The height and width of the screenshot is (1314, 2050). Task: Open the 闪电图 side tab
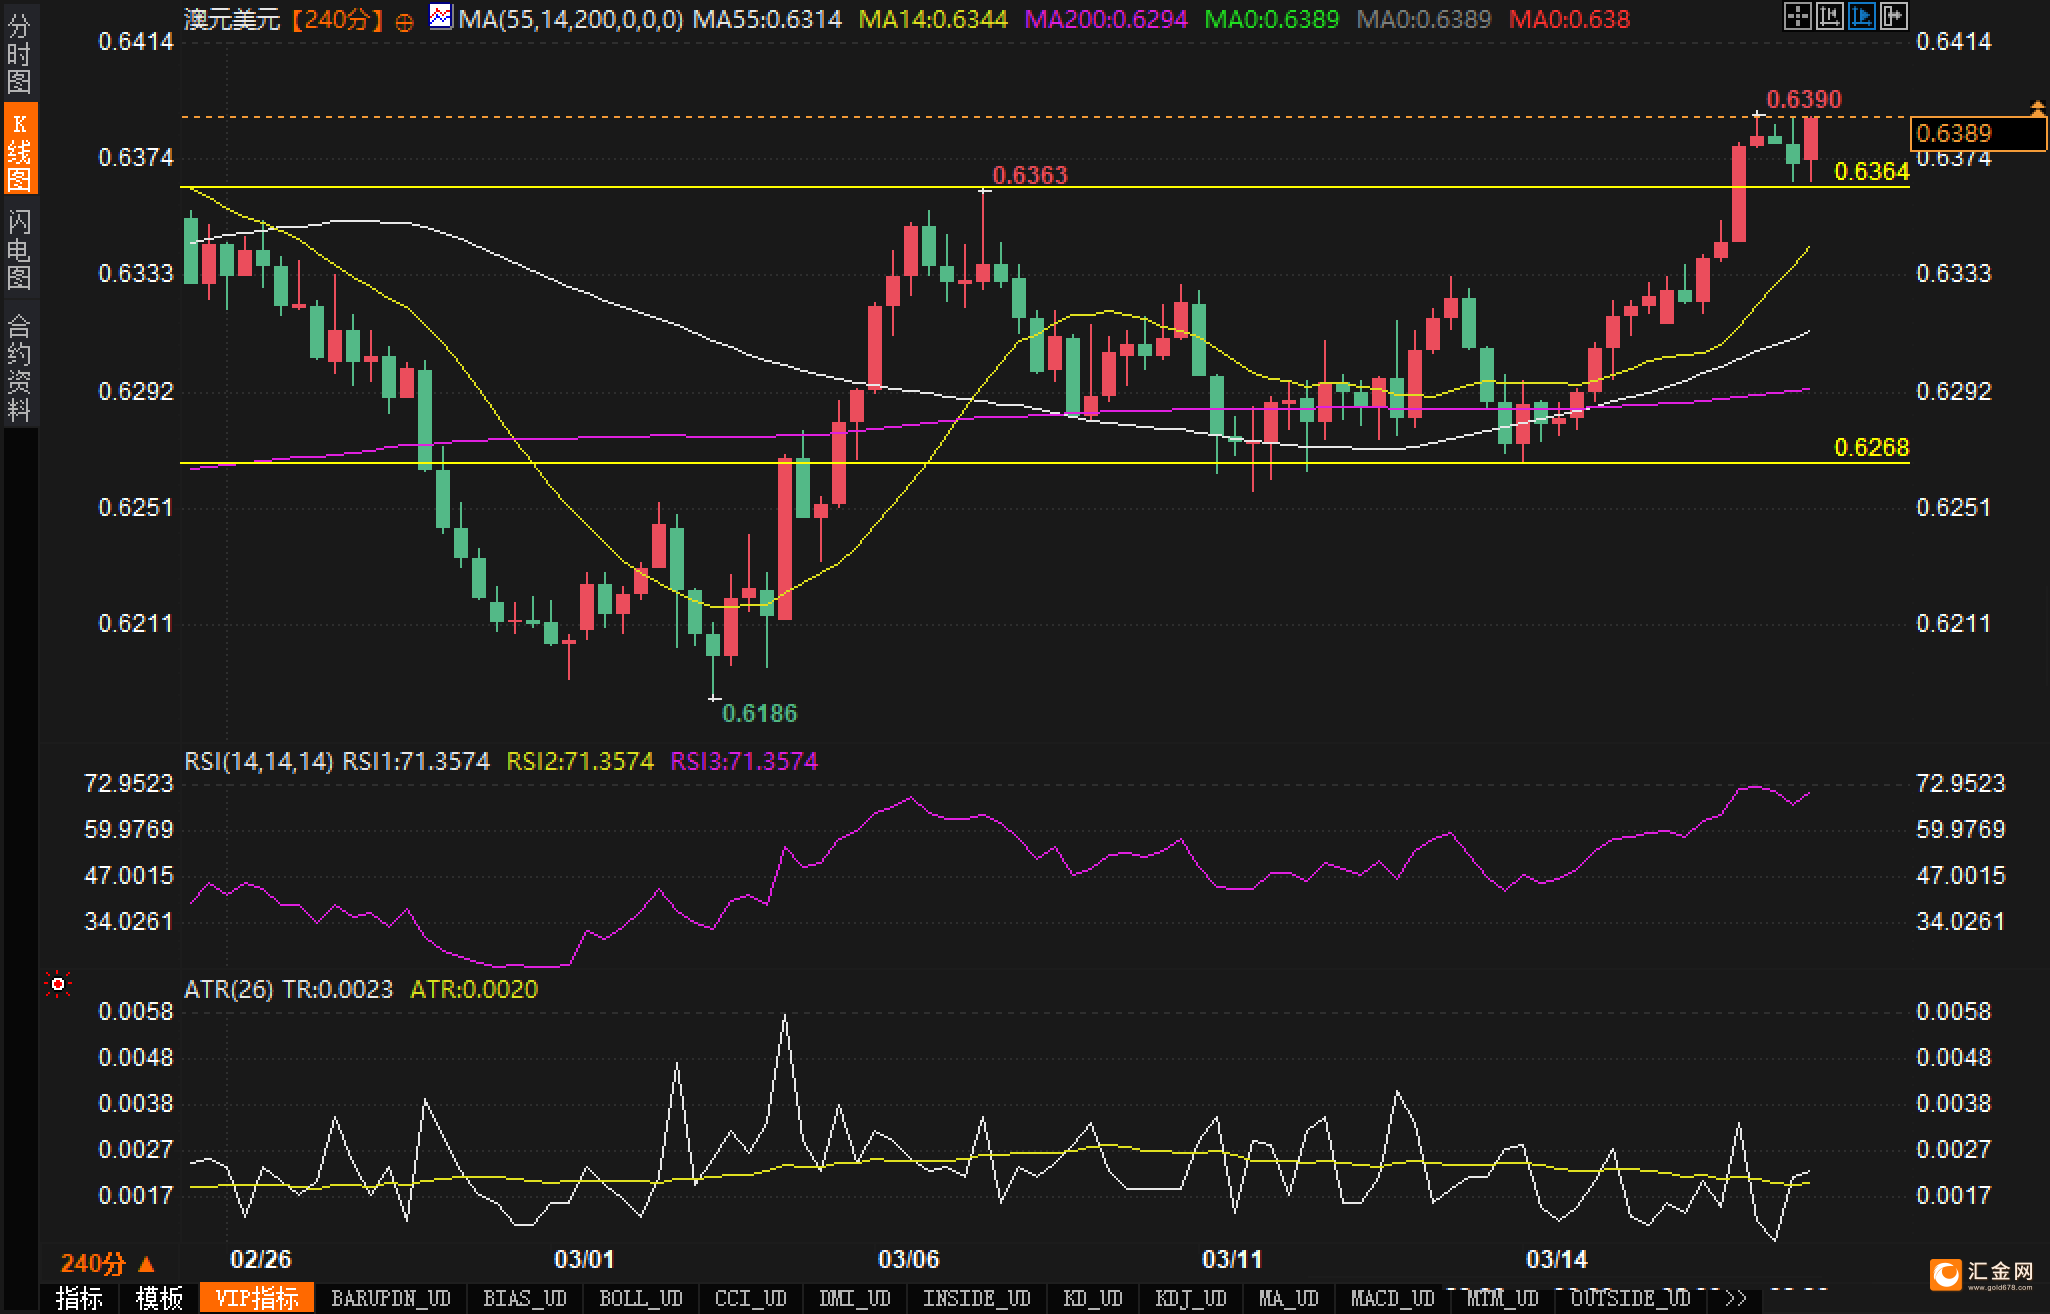click(19, 248)
